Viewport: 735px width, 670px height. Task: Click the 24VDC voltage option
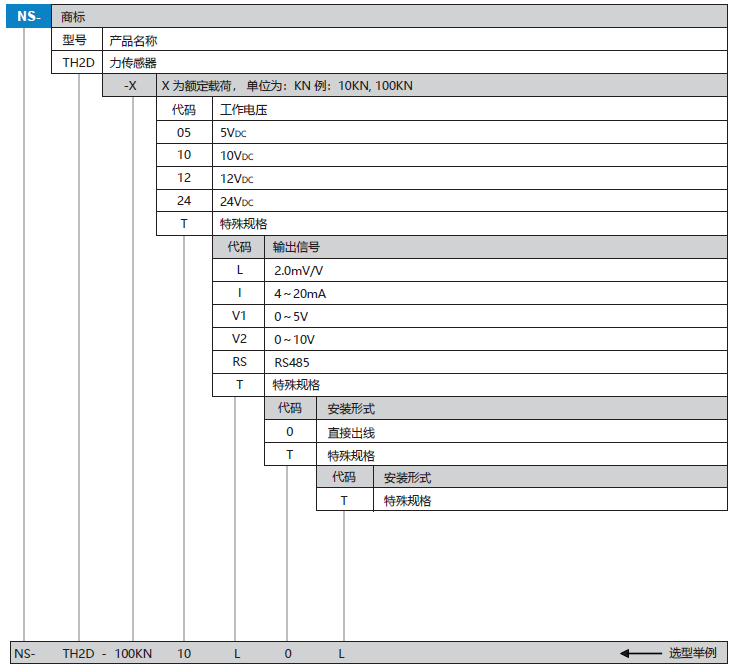(x=237, y=201)
